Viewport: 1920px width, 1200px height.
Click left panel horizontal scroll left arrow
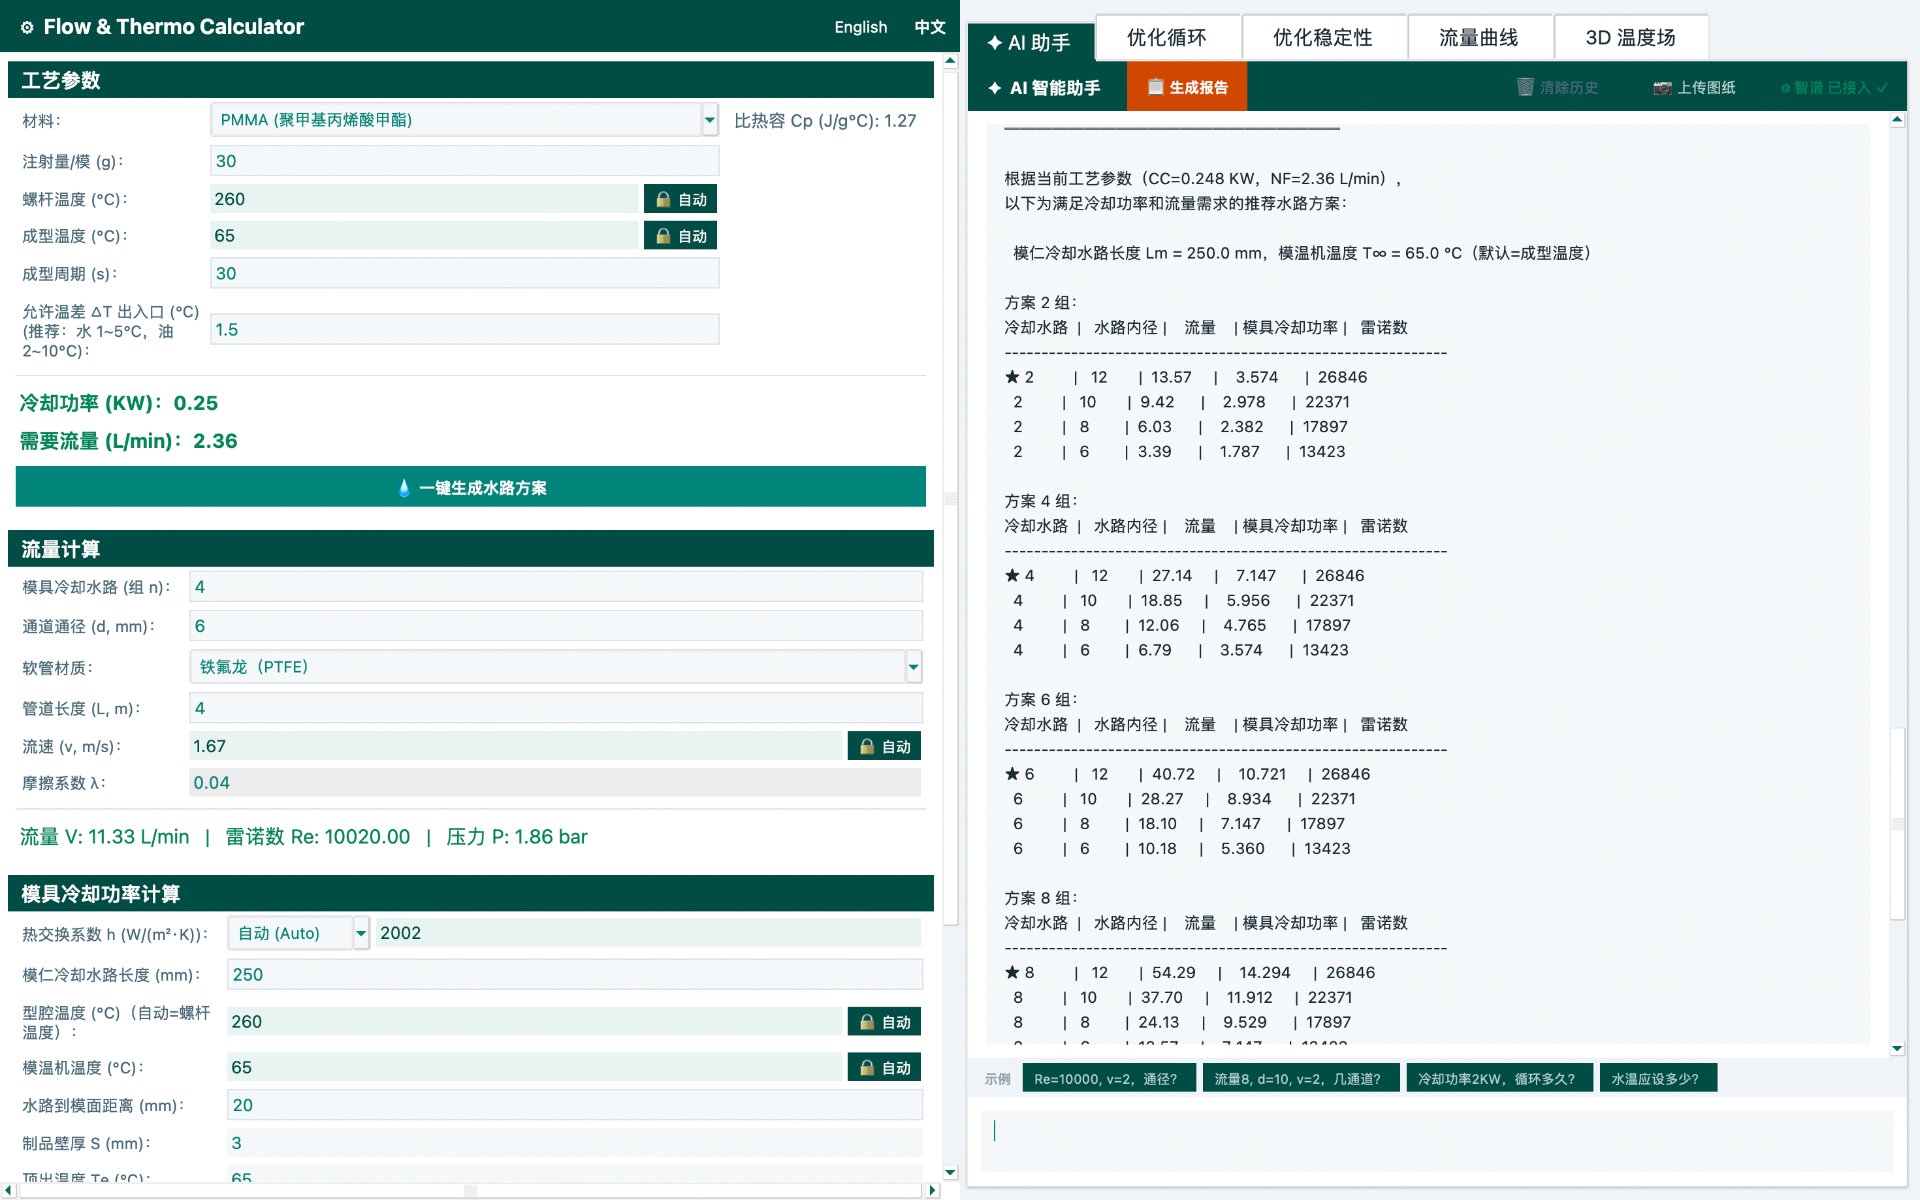coord(8,1190)
